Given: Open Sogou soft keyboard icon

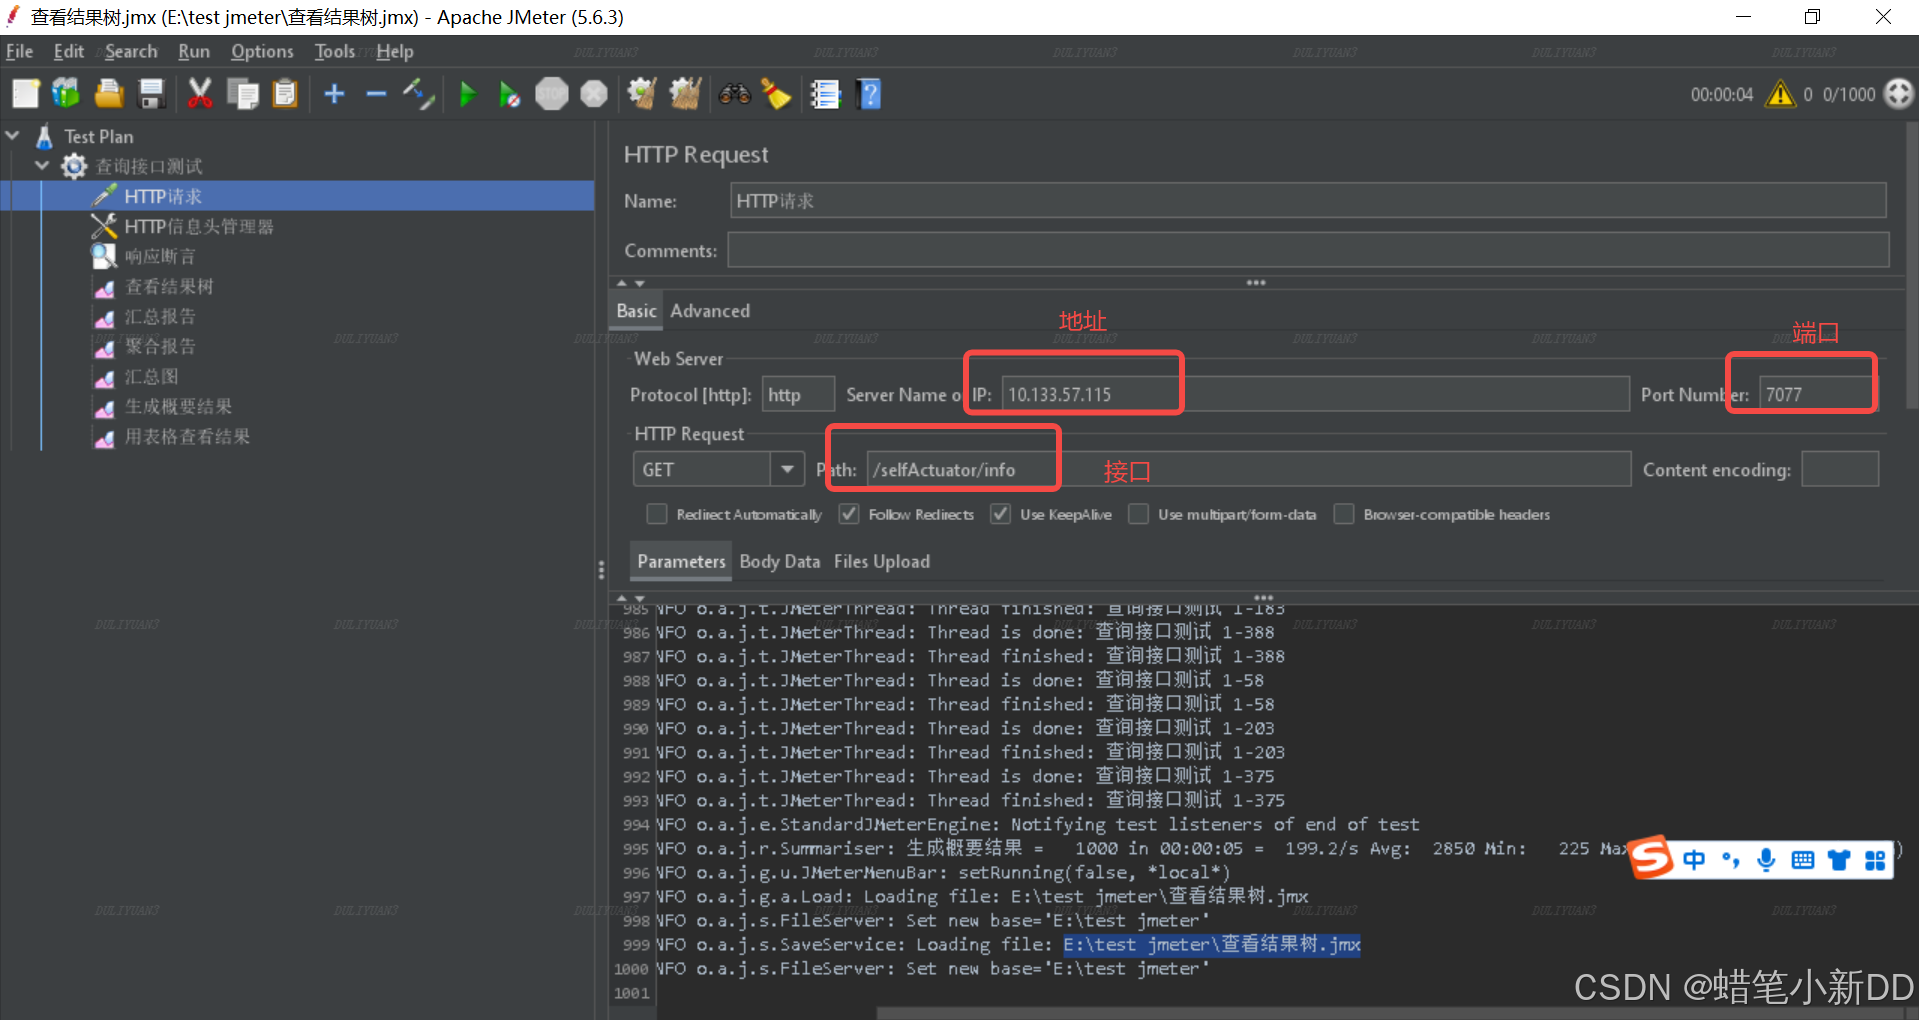Looking at the screenshot, I should 1802,860.
